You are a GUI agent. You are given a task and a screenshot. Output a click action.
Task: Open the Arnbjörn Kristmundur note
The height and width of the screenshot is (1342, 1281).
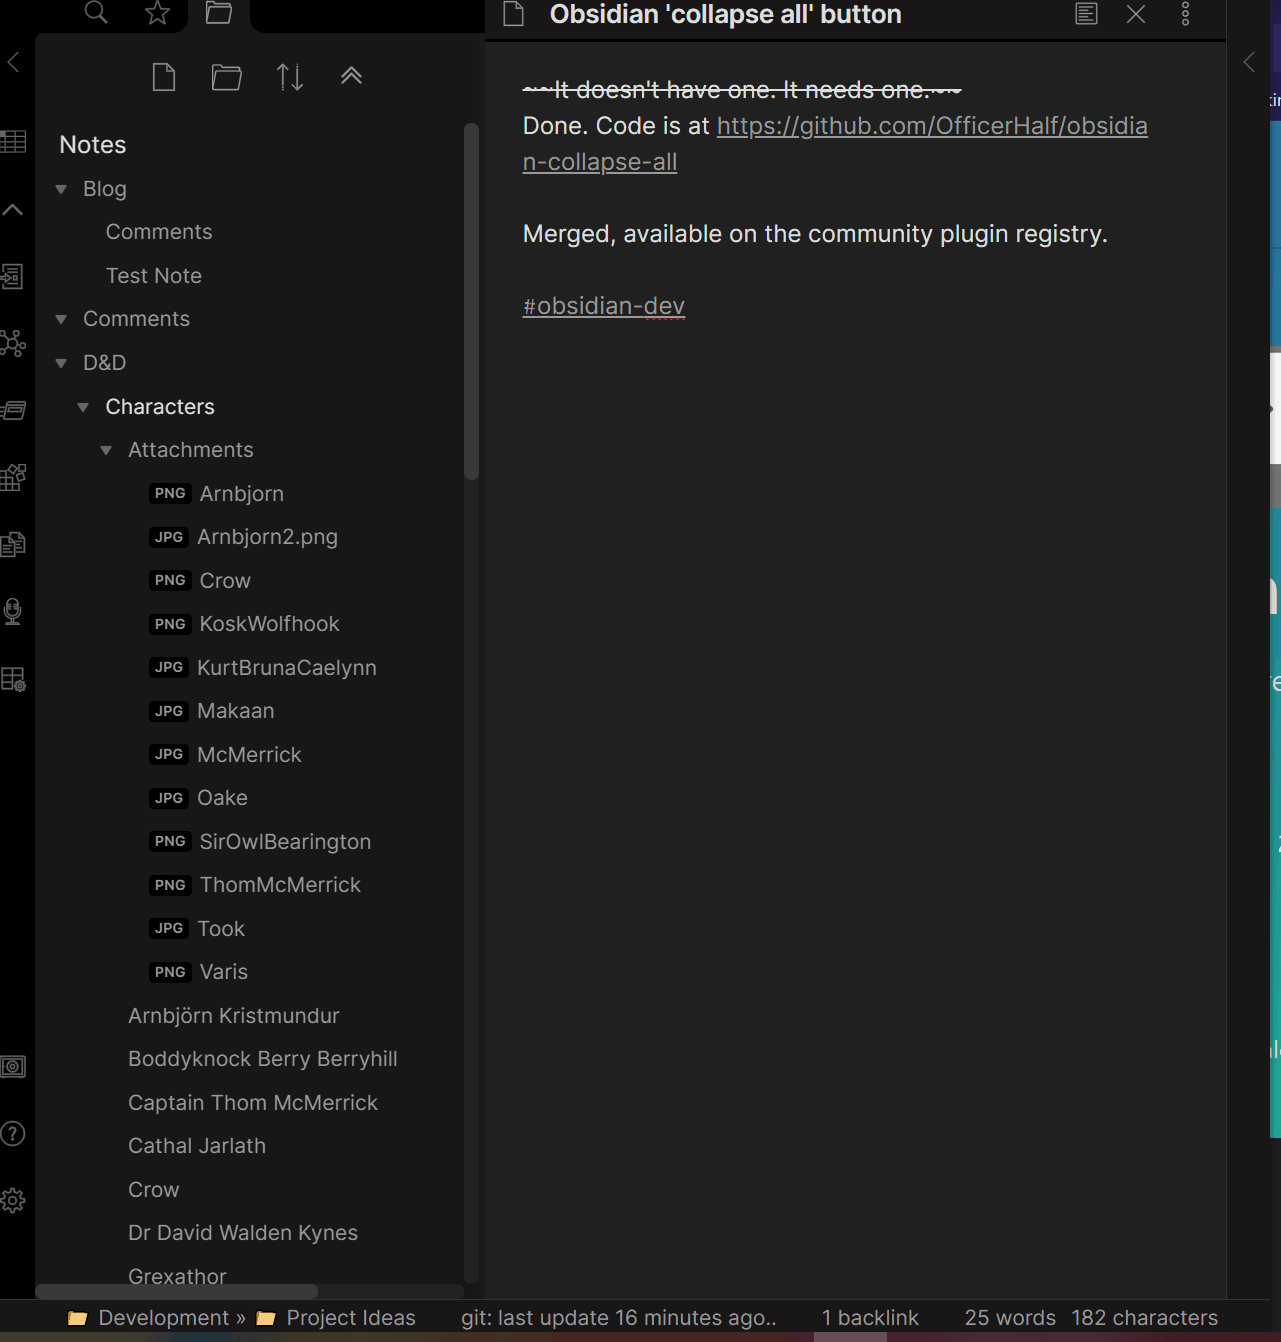click(234, 1016)
